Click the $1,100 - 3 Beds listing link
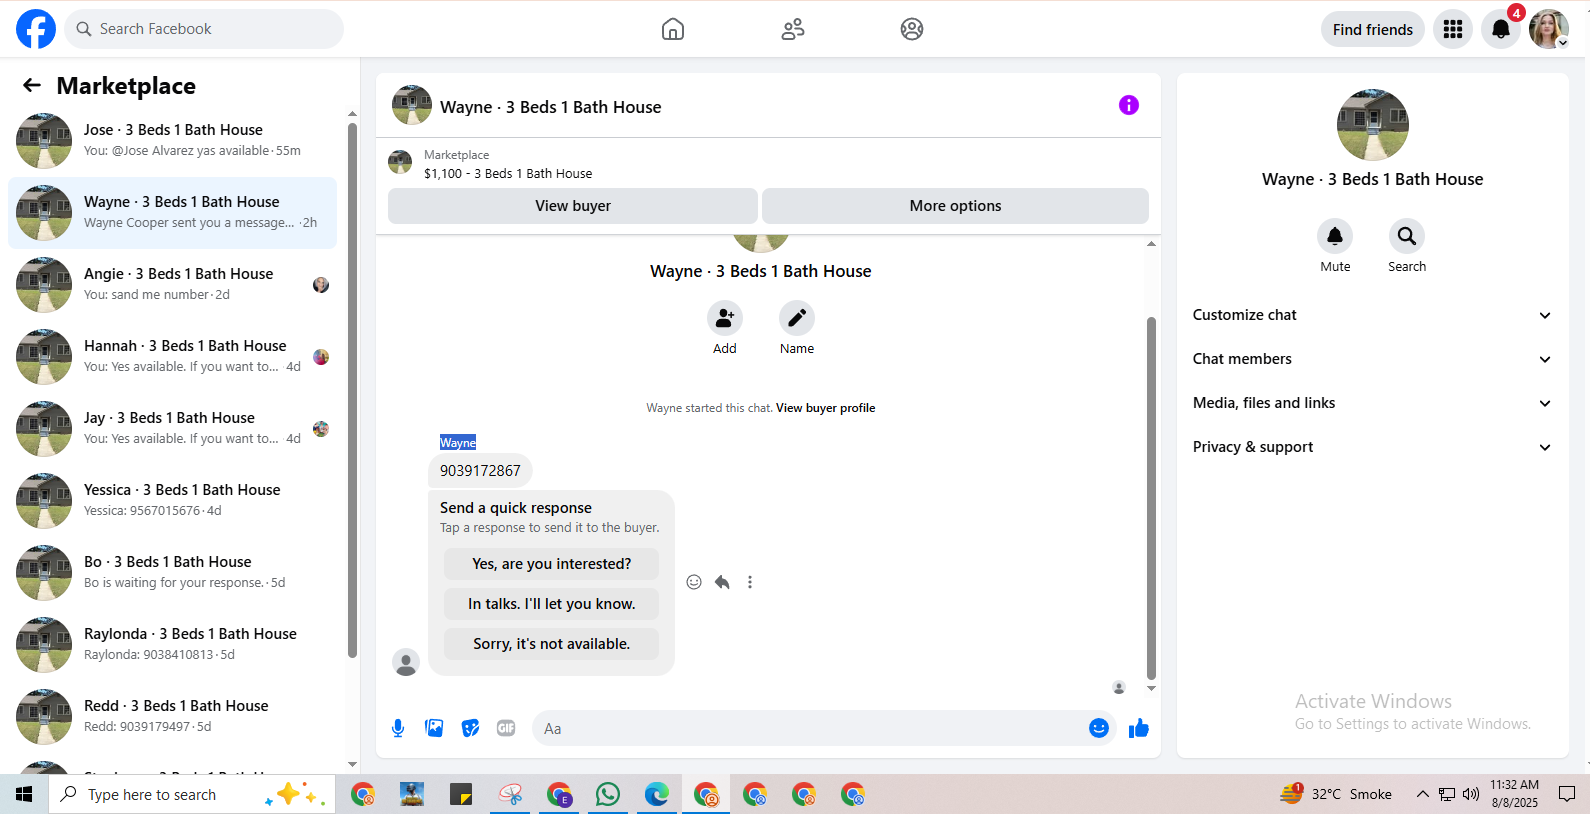The width and height of the screenshot is (1590, 814). pyautogui.click(x=508, y=174)
